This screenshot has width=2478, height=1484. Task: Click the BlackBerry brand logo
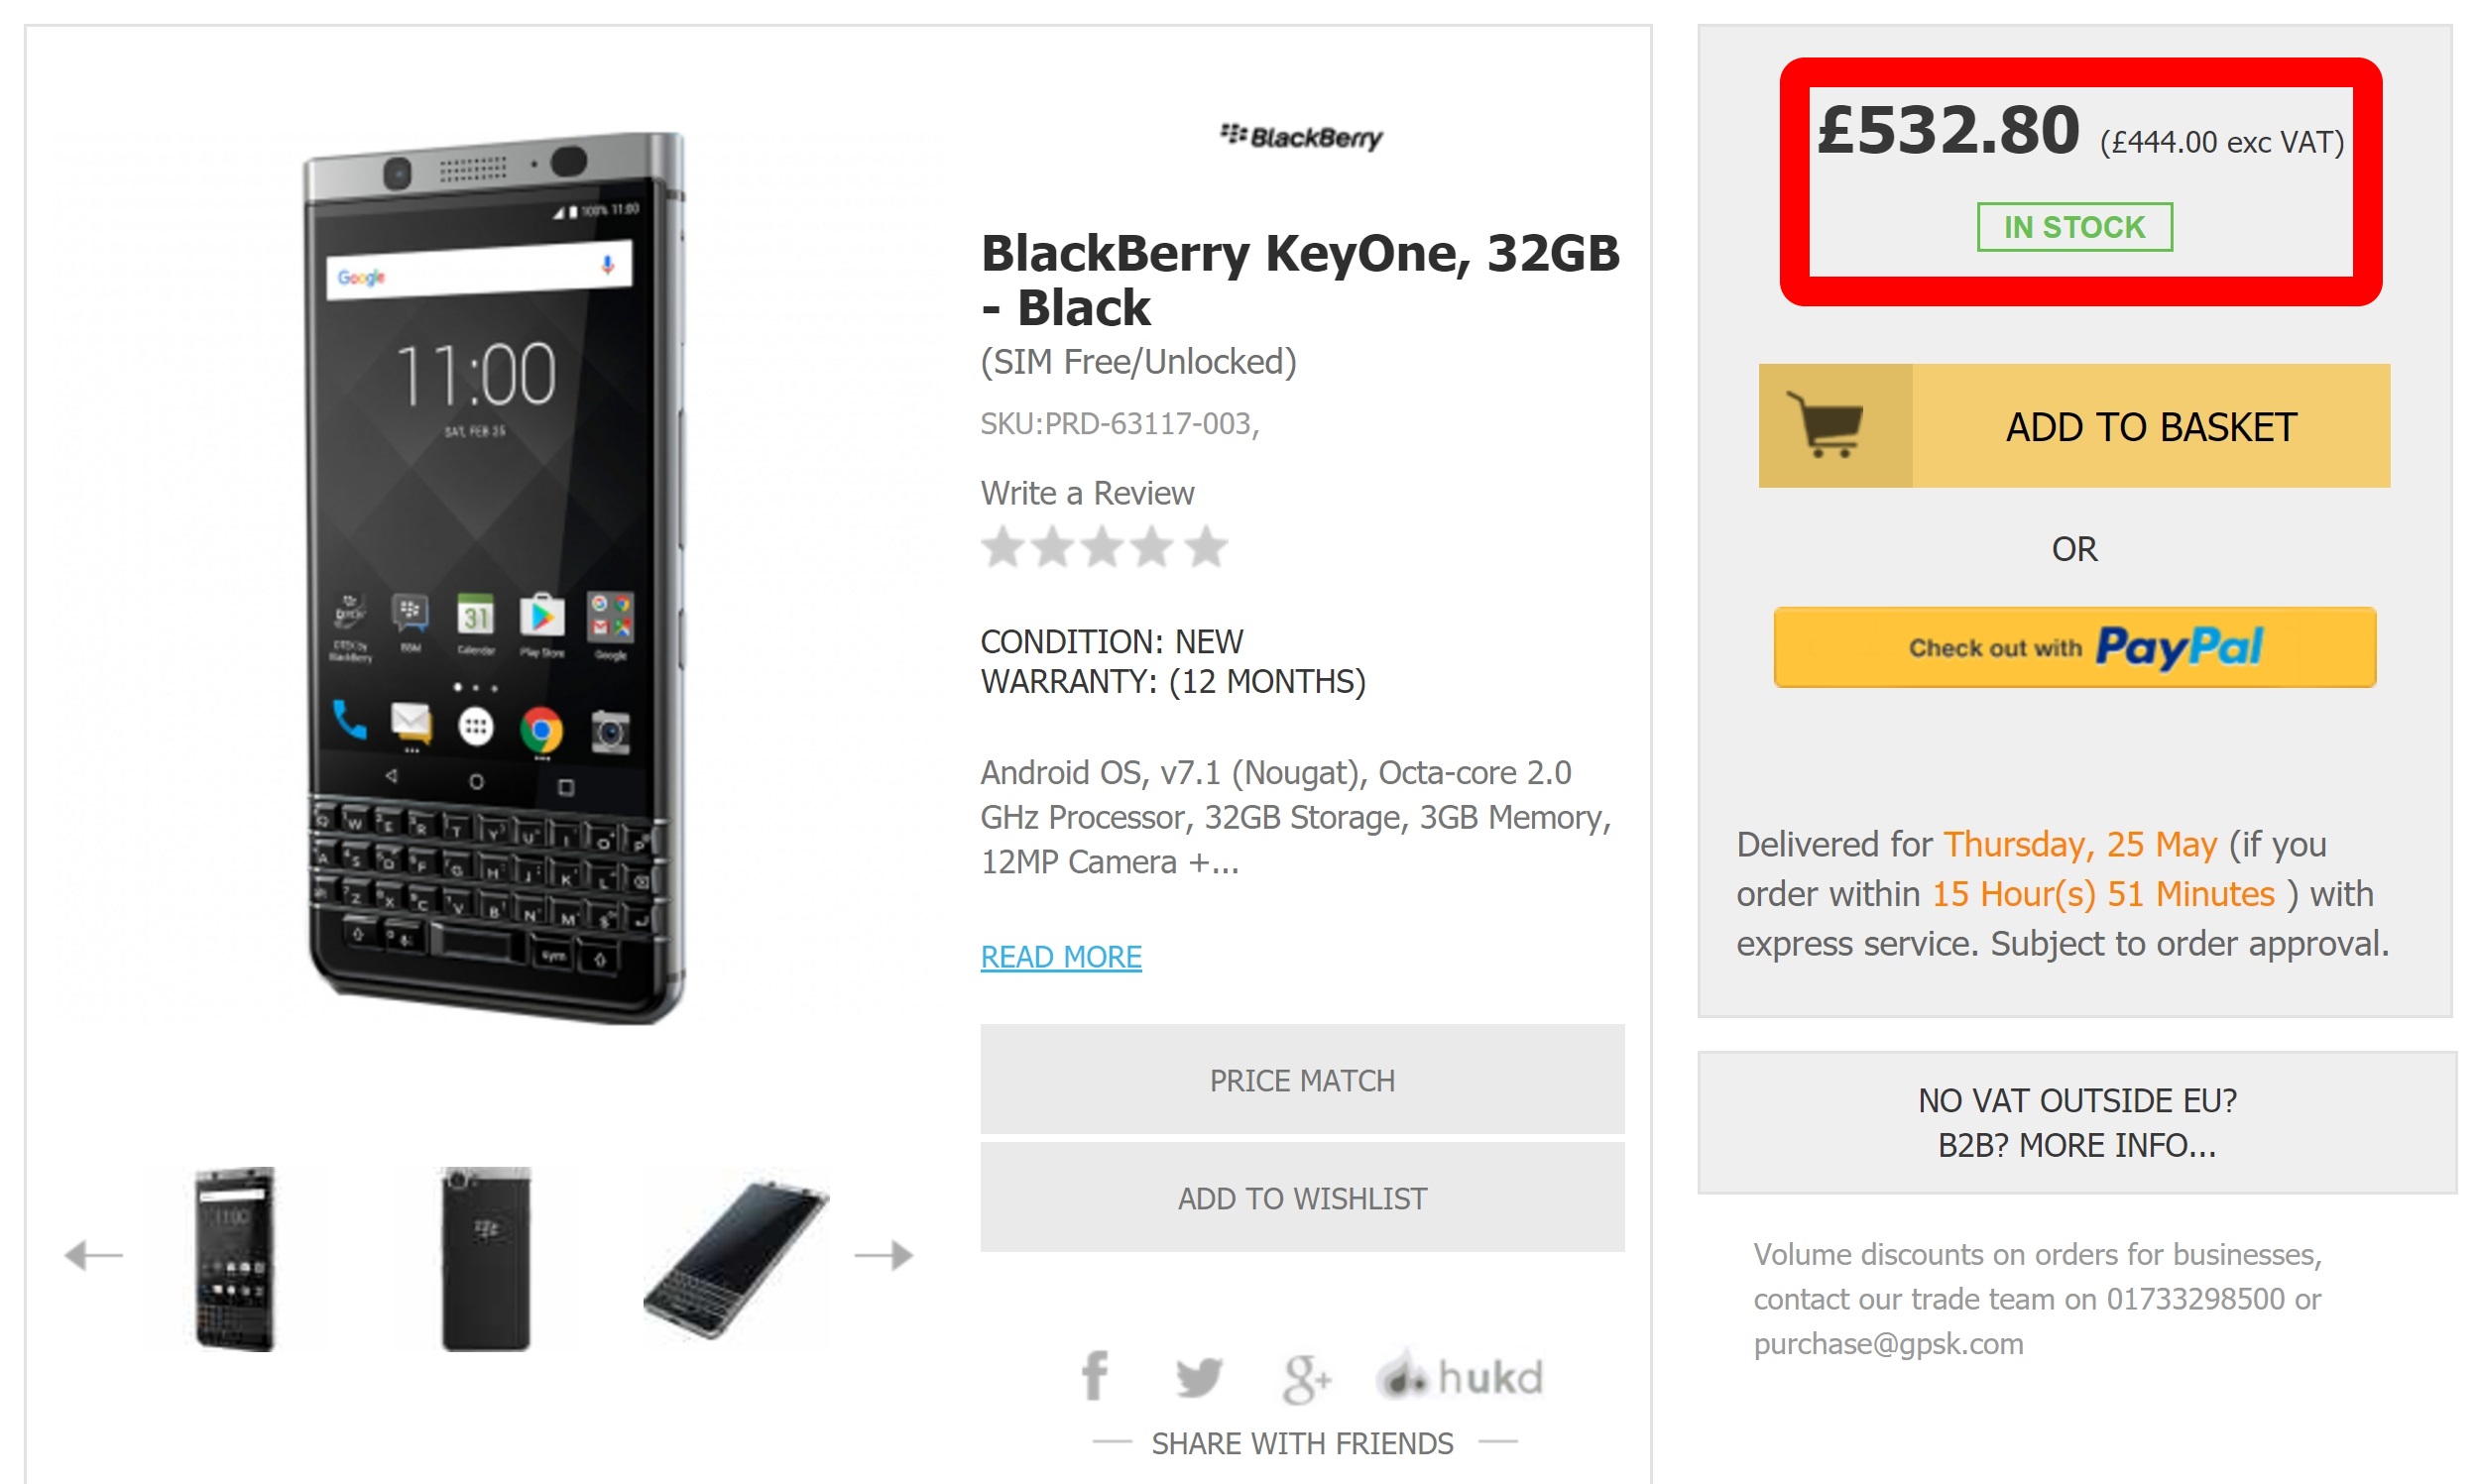point(1301,136)
